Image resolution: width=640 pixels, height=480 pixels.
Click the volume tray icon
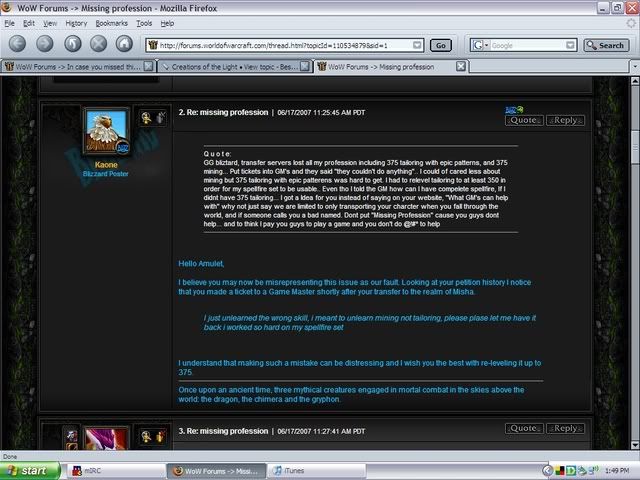pos(594,470)
